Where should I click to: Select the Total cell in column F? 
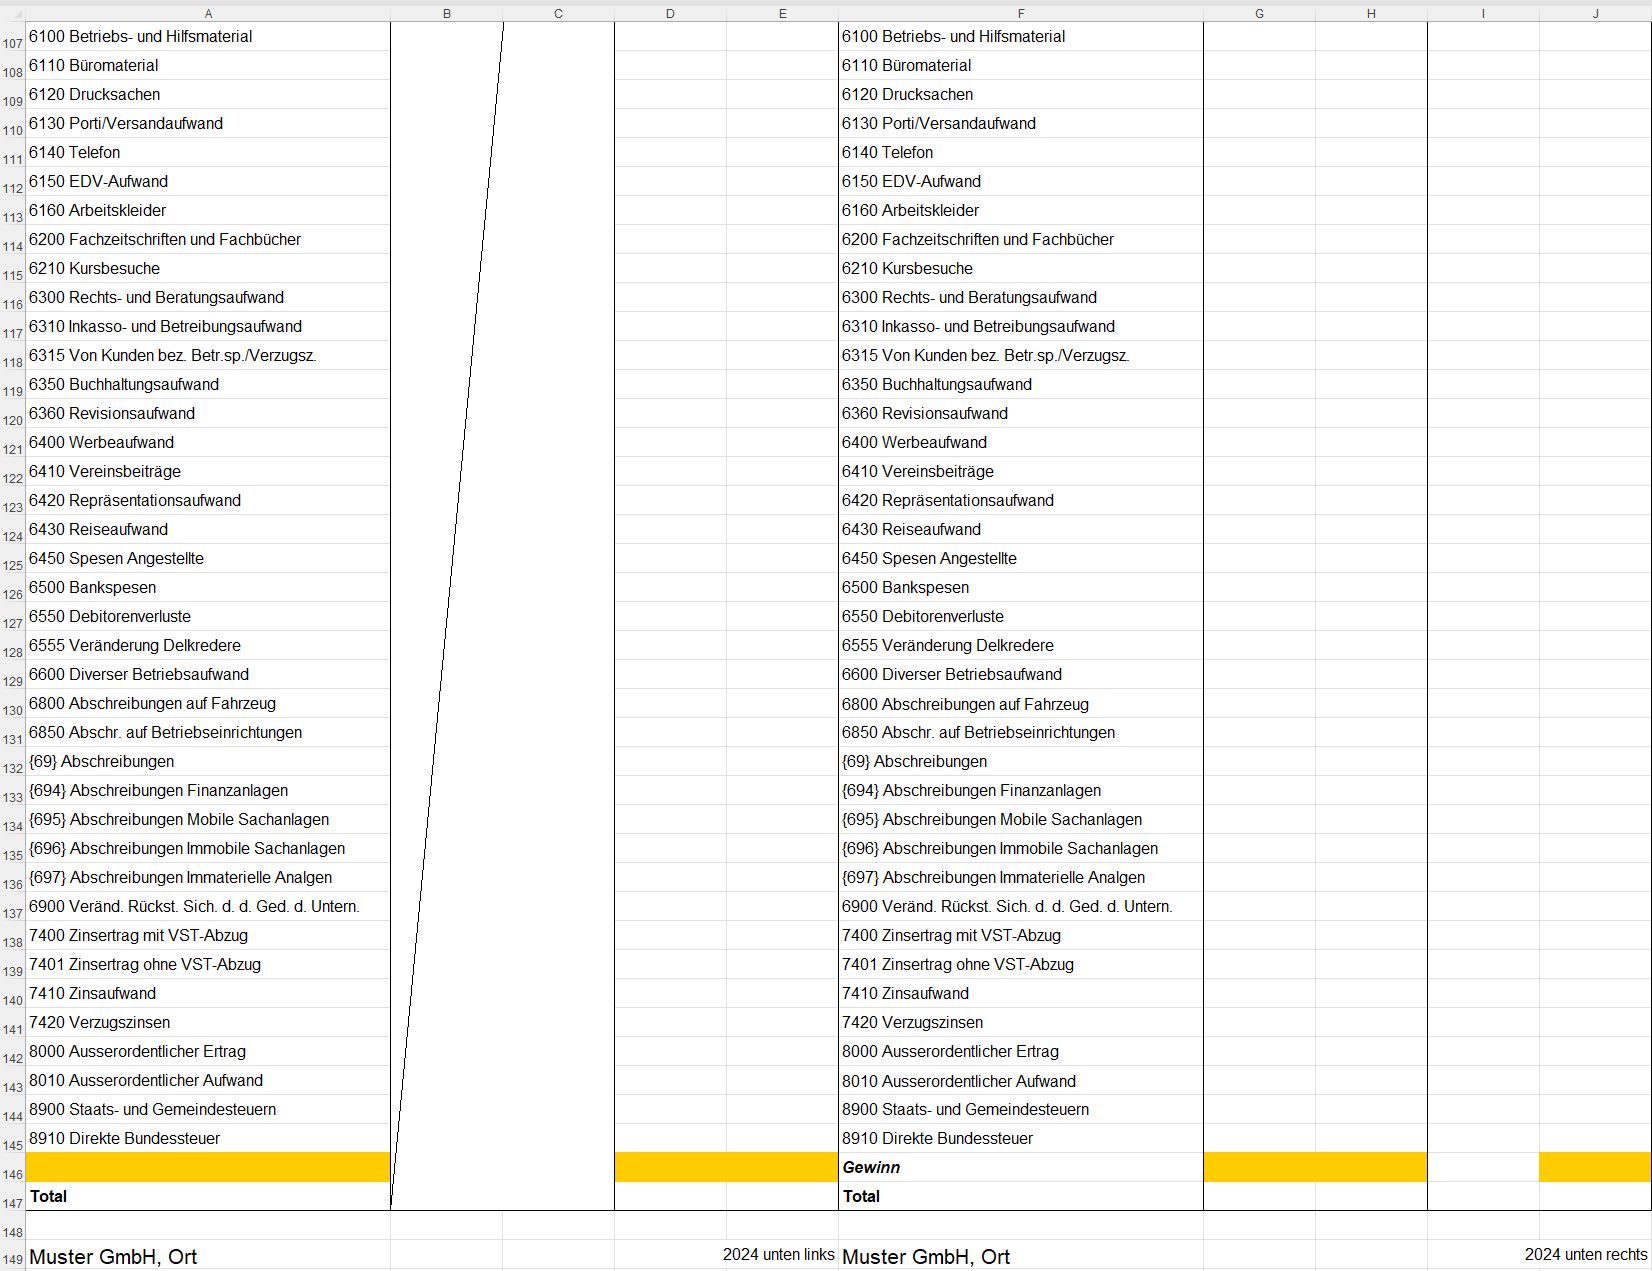coord(1020,1196)
